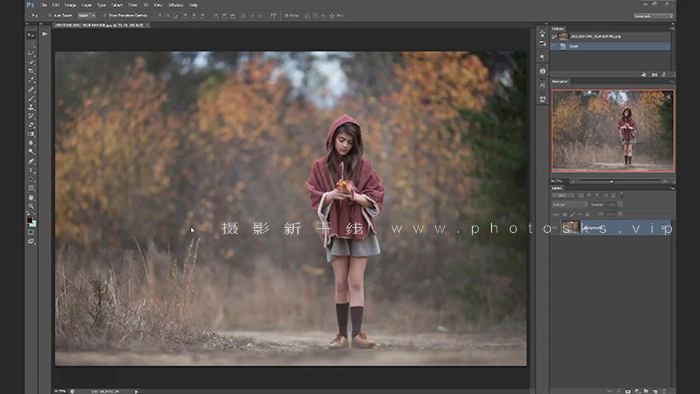Open the History panel flyout menu
Viewport: 700px width, 394px height.
[x=672, y=29]
